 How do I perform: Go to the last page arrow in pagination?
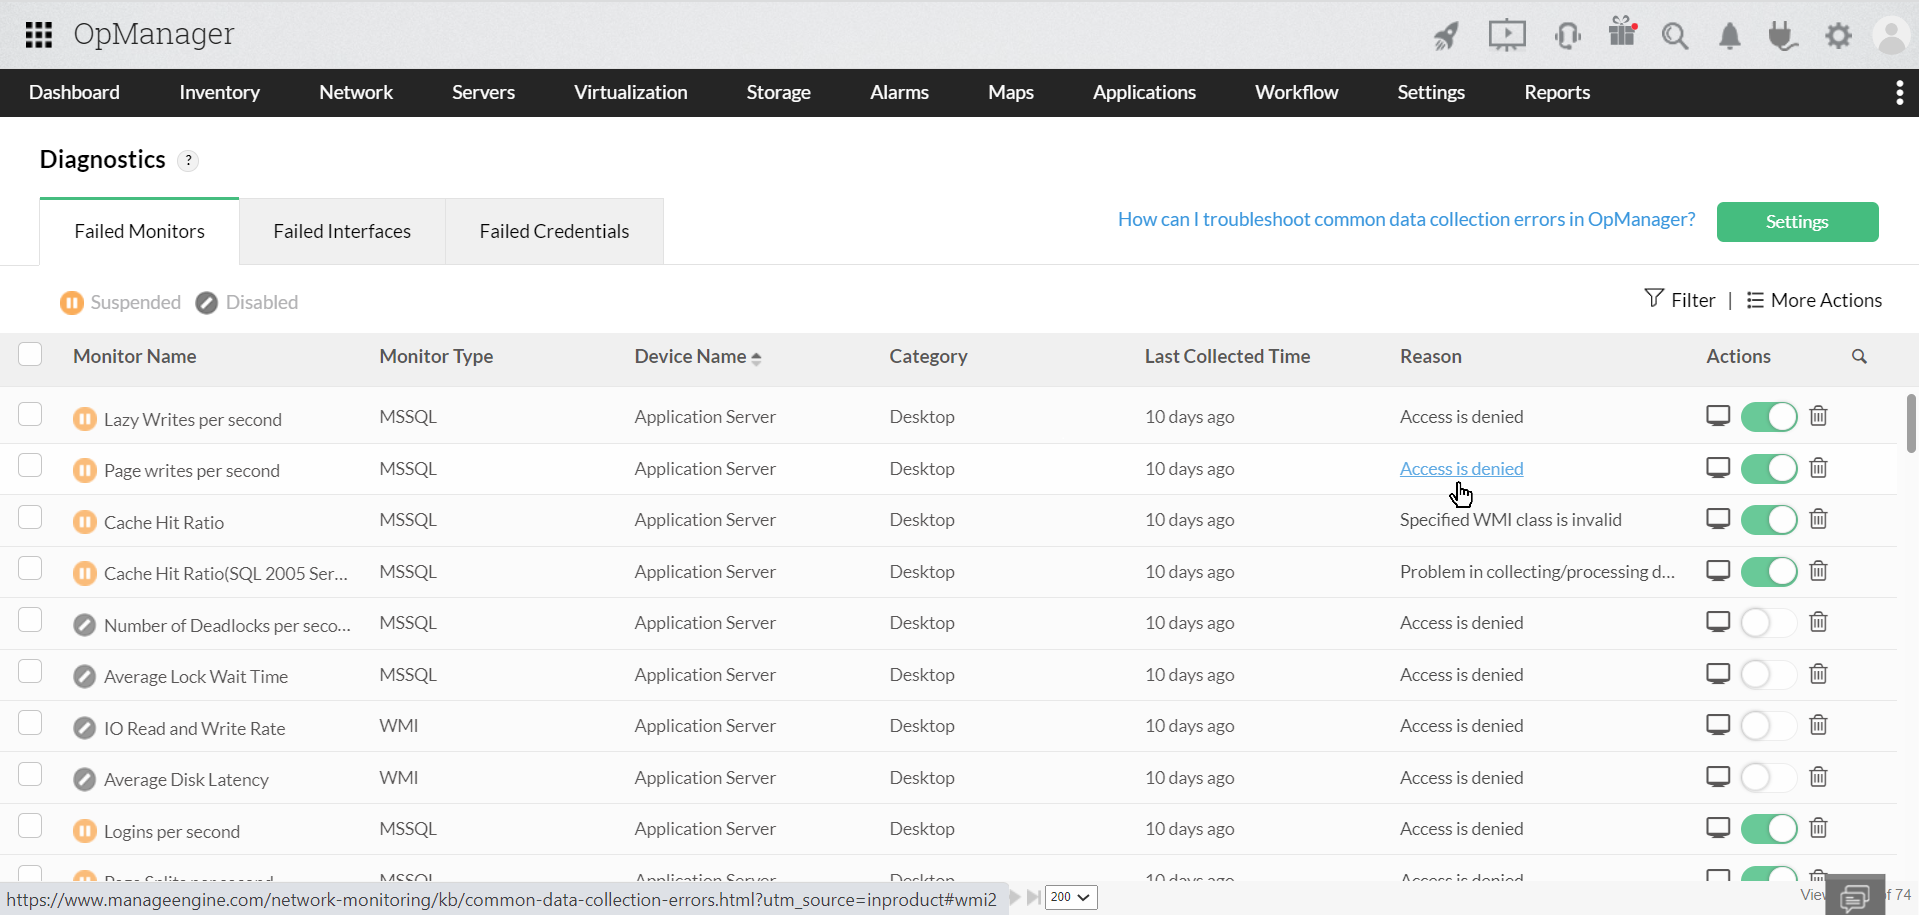point(1034,897)
